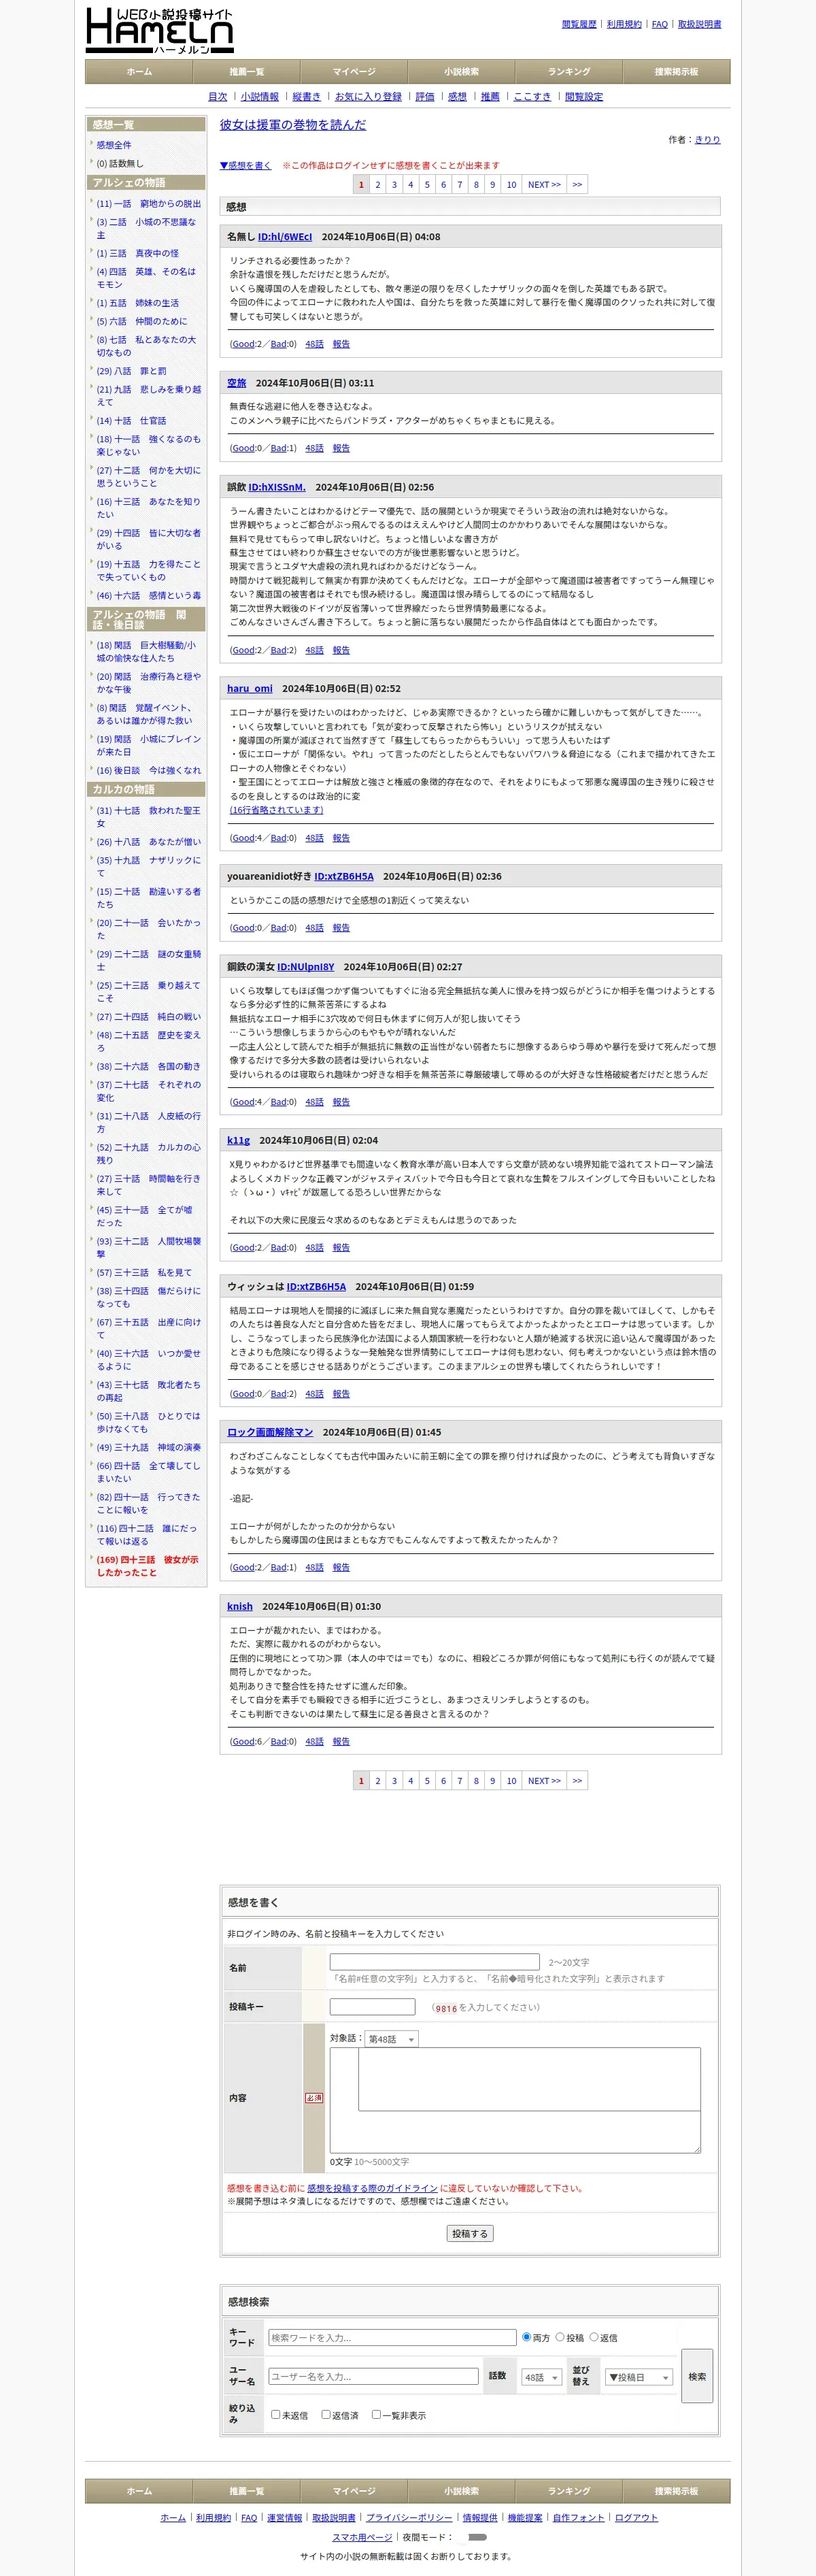The image size is (816, 2576).
Task: Click the 目次 sub-menu link
Action: [x=218, y=97]
